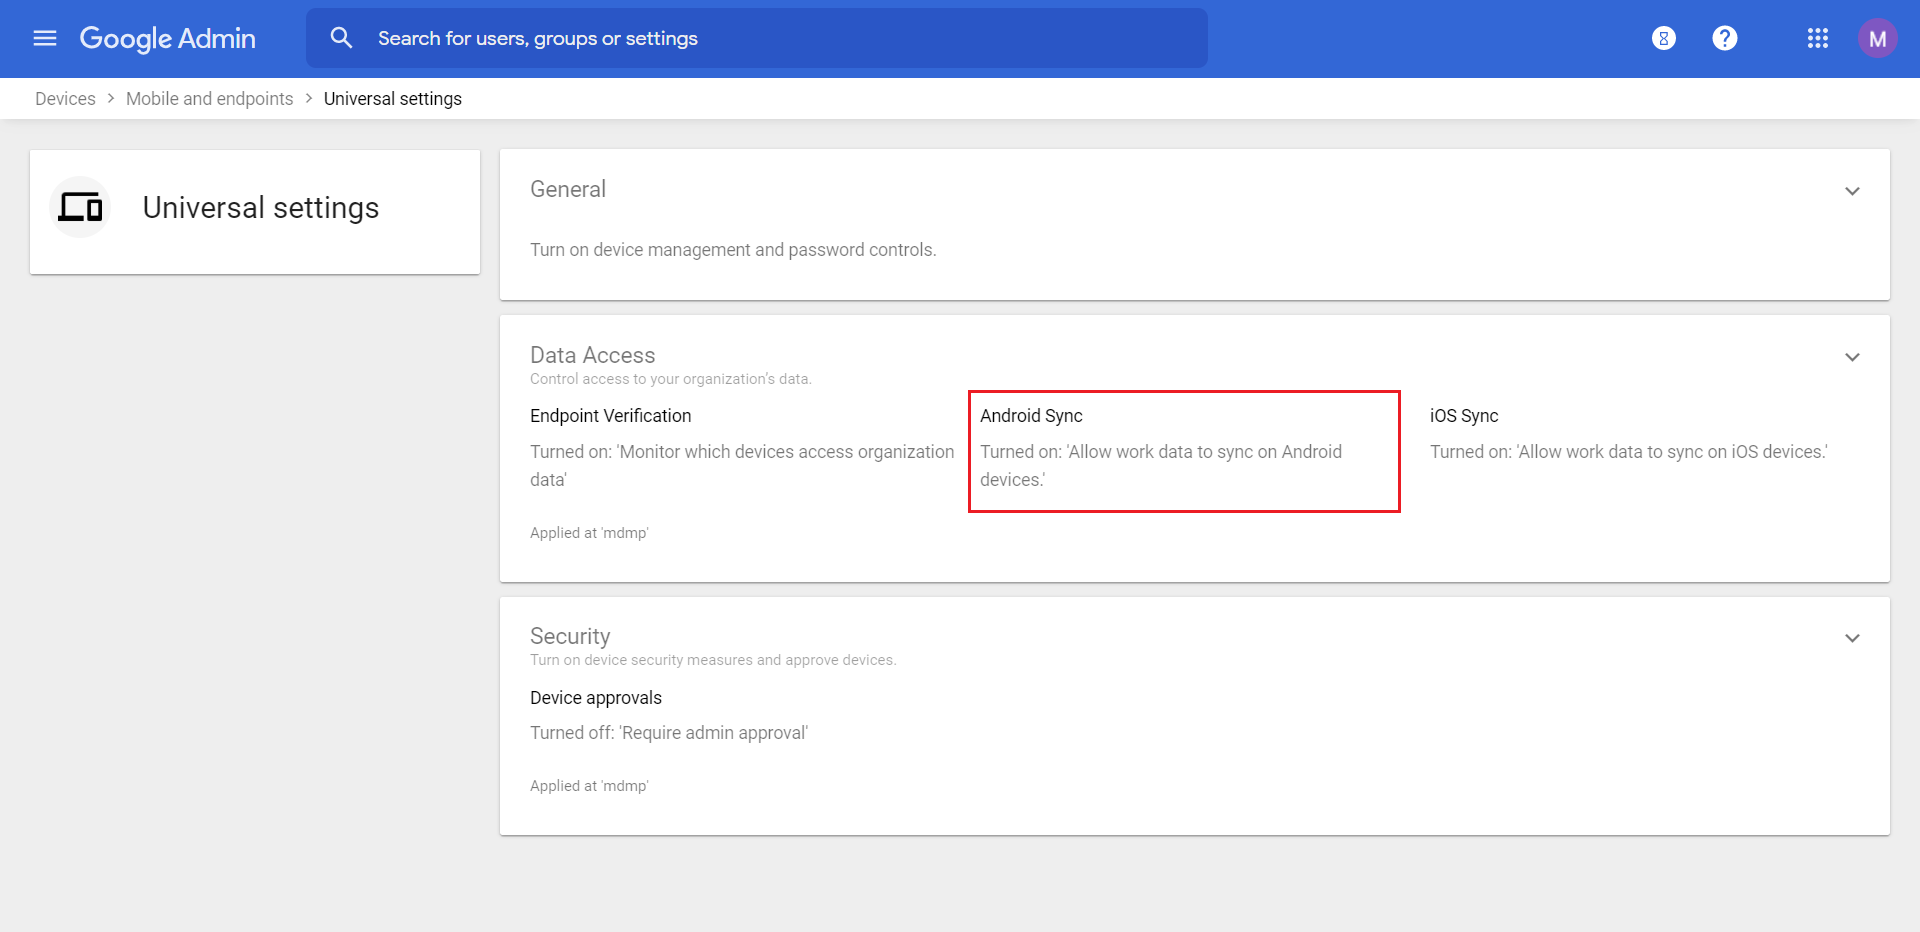
Task: Open the Help question mark icon
Action: 1724,38
